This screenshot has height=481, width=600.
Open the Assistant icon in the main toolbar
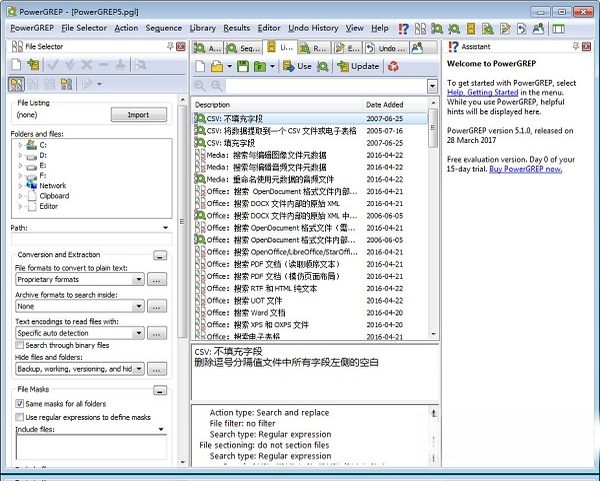tap(403, 29)
